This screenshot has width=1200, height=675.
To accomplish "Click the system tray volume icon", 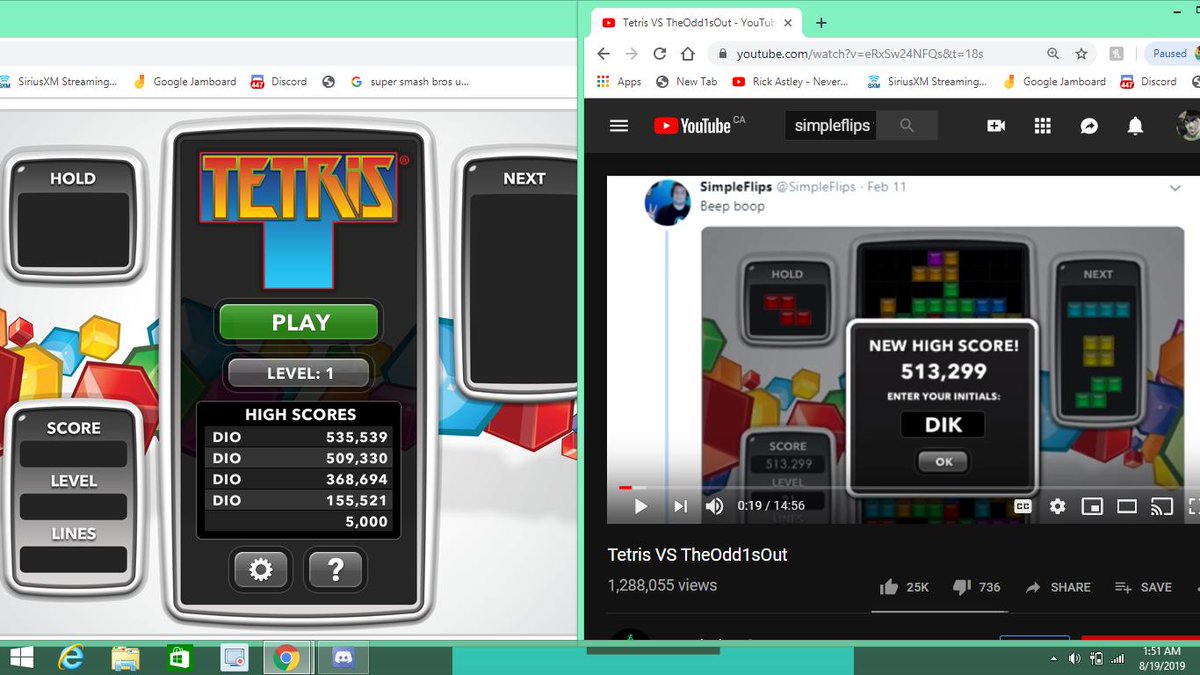I will [x=1075, y=658].
